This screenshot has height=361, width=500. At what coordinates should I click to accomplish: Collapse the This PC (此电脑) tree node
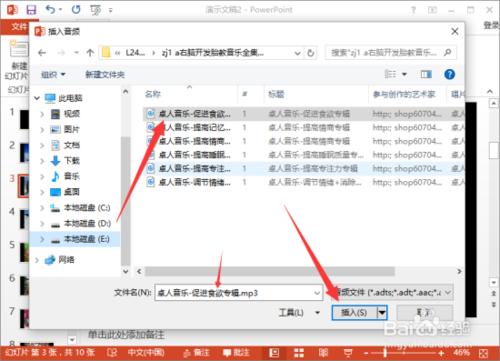click(37, 98)
